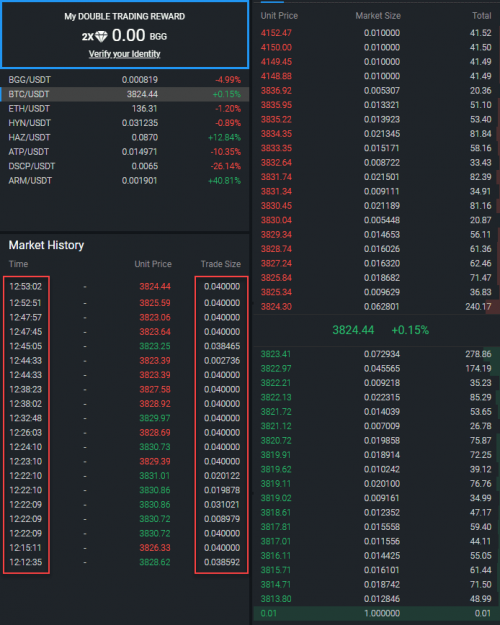Click the Market Size column header
The width and height of the screenshot is (500, 625).
tap(378, 16)
